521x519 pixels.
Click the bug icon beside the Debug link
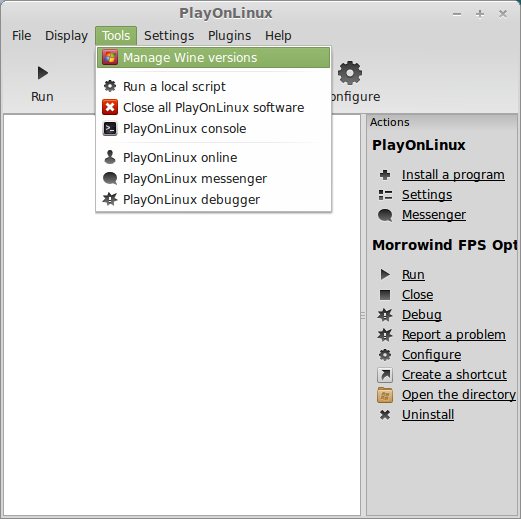tap(385, 315)
